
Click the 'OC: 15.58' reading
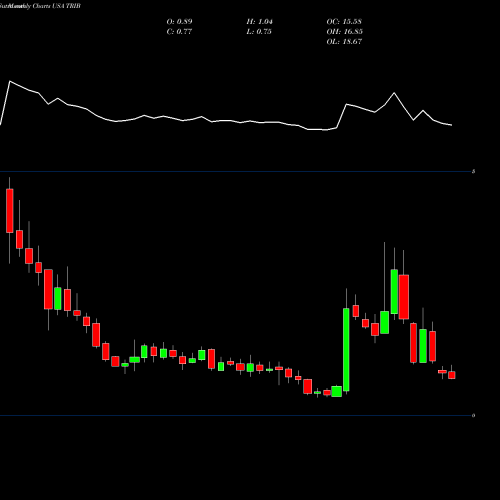click(344, 22)
